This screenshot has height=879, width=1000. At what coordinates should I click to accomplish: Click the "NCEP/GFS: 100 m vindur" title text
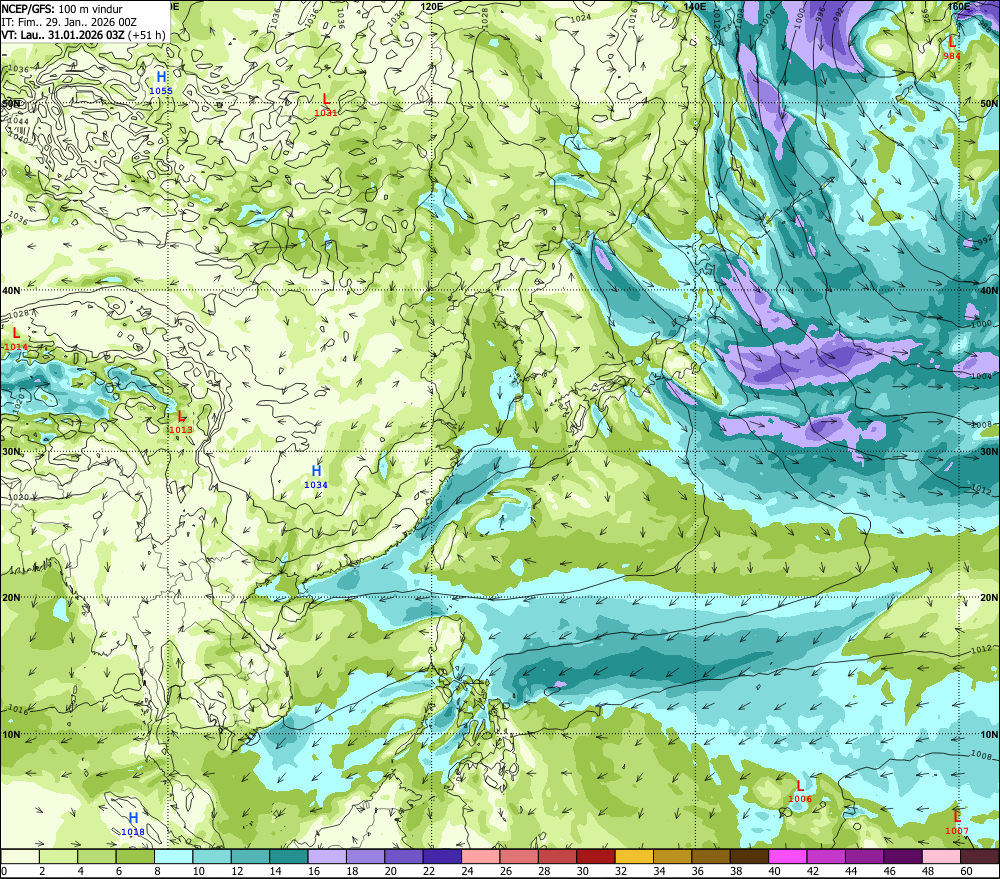[x=62, y=9]
